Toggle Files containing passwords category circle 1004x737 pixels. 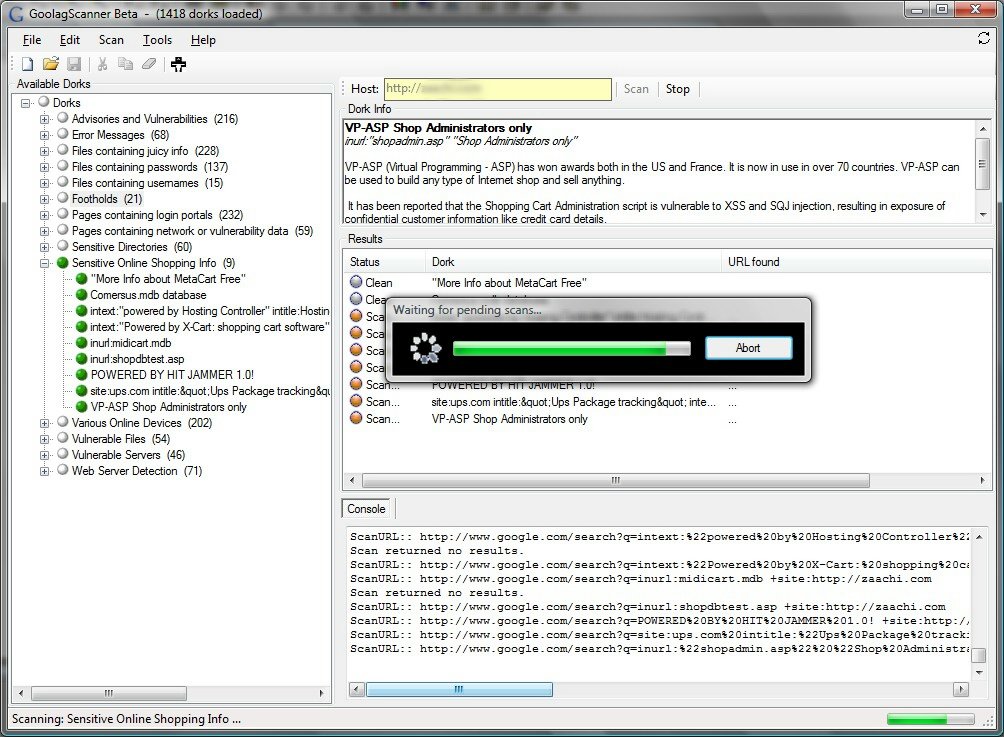pyautogui.click(x=63, y=166)
